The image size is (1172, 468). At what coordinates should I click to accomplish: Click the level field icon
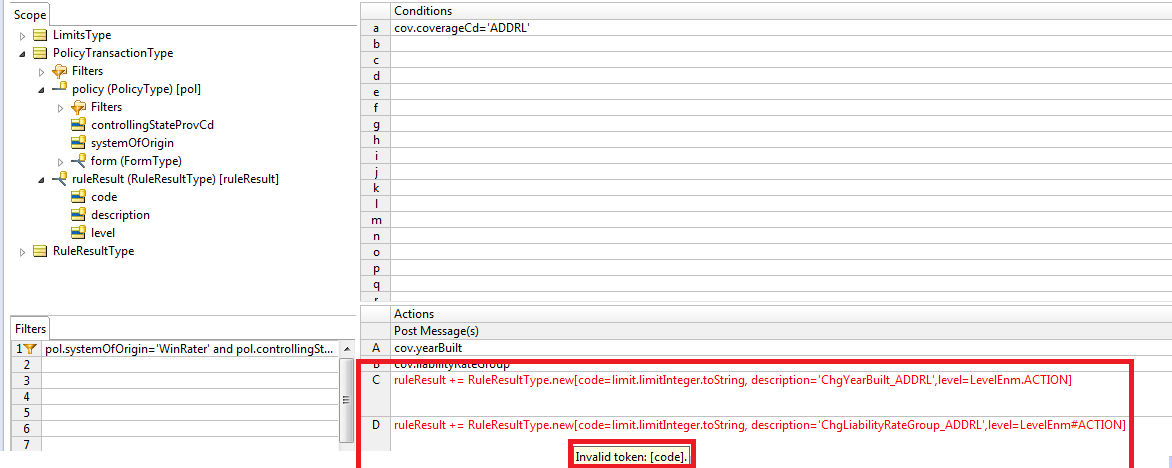tap(78, 233)
